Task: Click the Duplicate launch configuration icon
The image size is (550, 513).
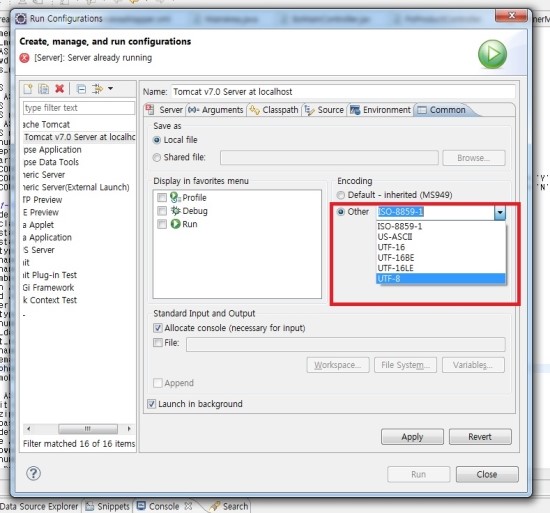Action: pos(43,89)
